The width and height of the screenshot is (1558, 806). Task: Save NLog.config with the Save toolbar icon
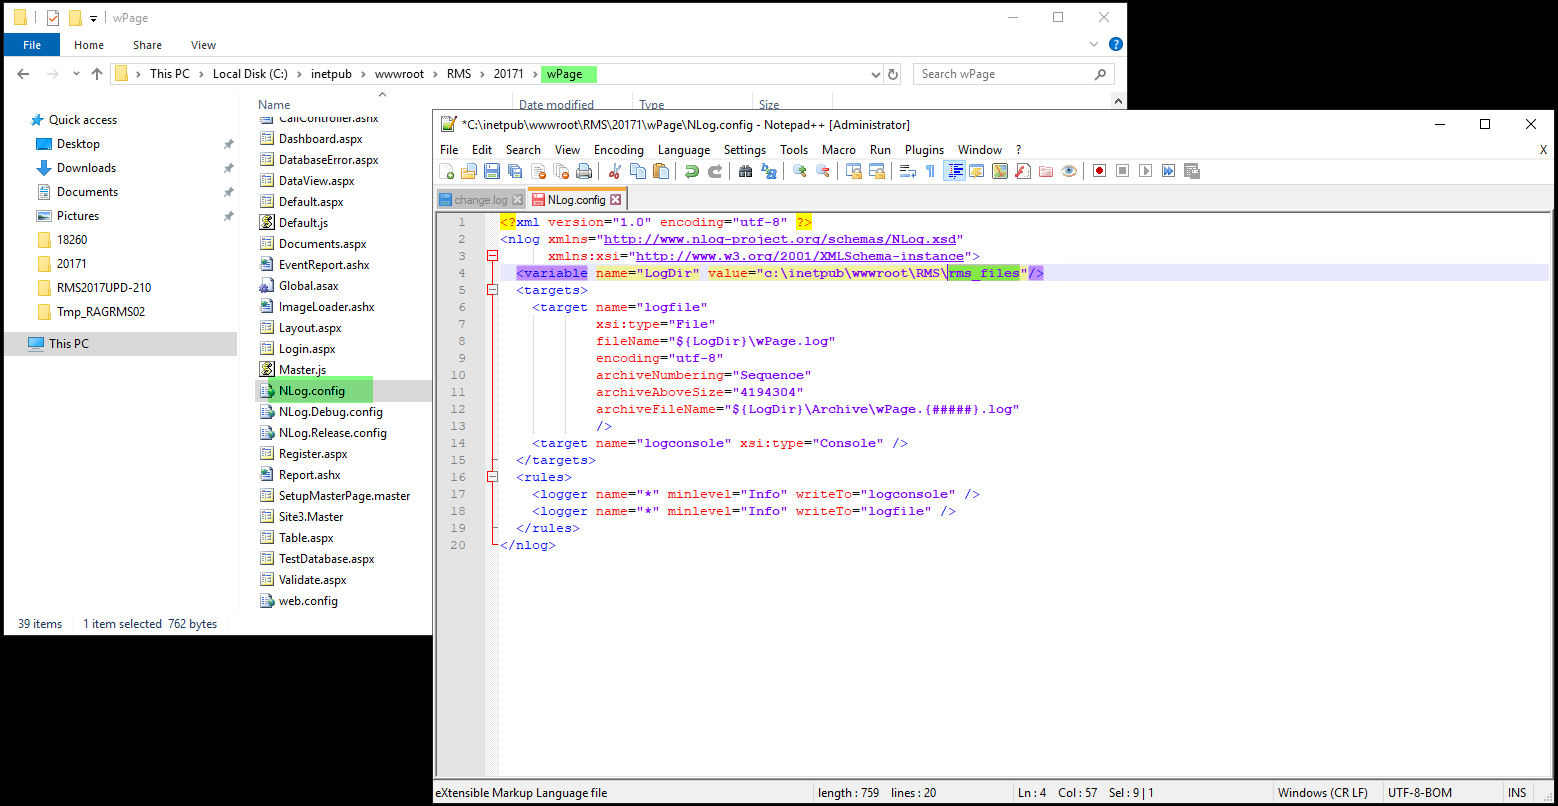pyautogui.click(x=492, y=171)
